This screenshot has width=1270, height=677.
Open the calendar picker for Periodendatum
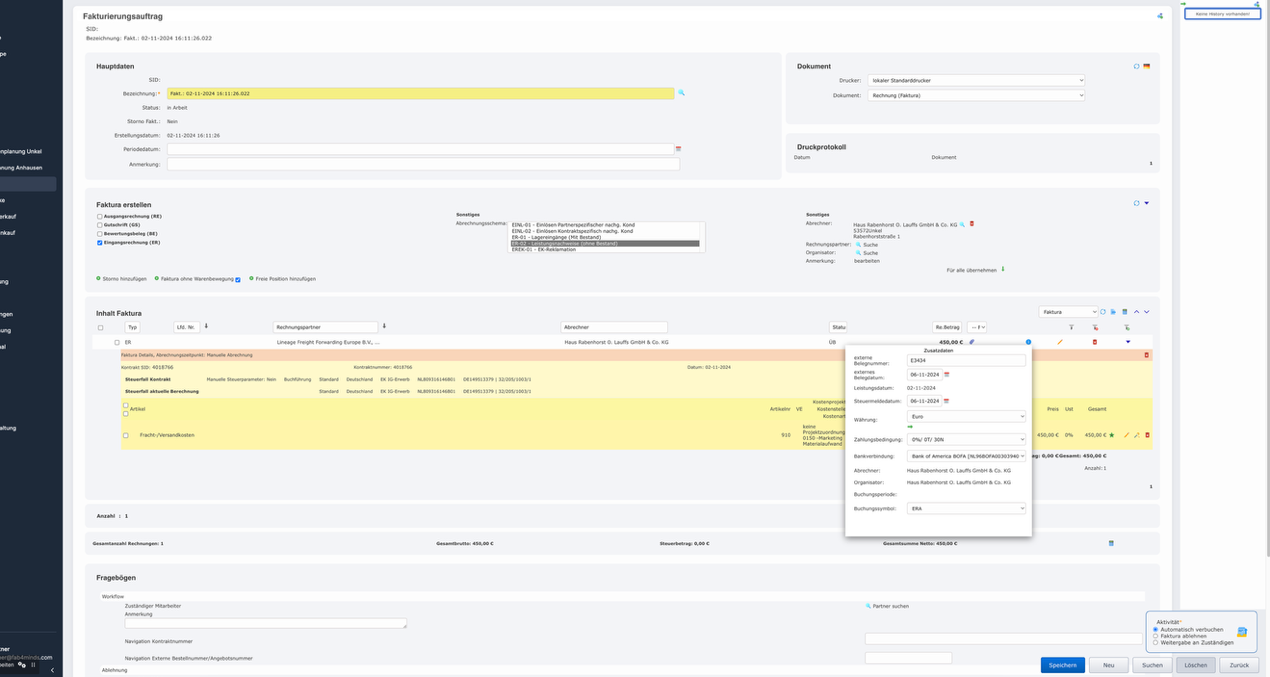coord(679,148)
